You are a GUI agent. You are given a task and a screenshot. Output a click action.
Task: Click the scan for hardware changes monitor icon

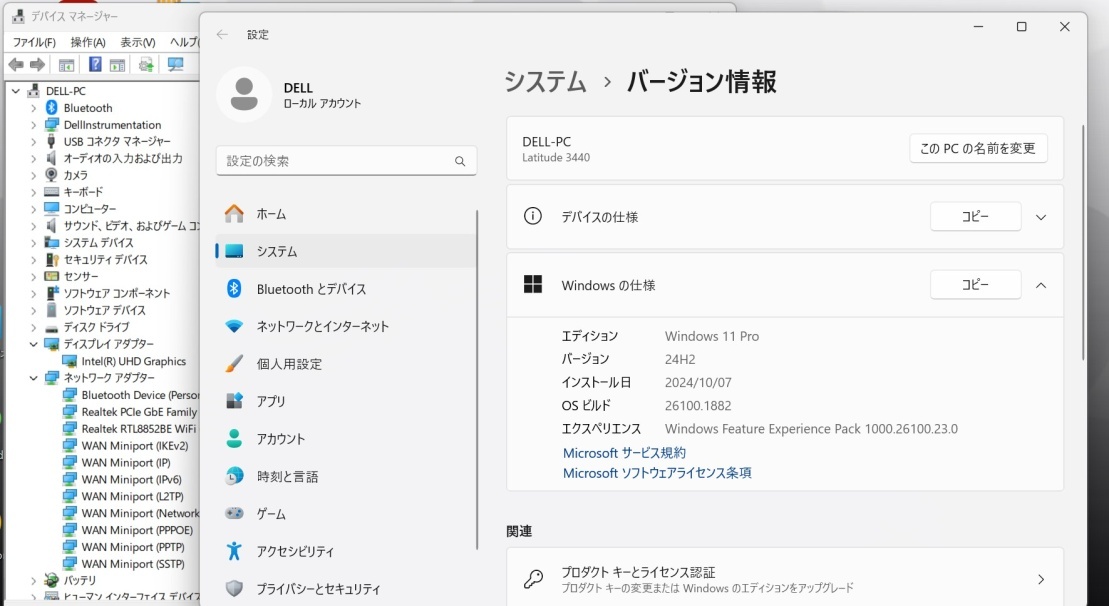tap(175, 65)
